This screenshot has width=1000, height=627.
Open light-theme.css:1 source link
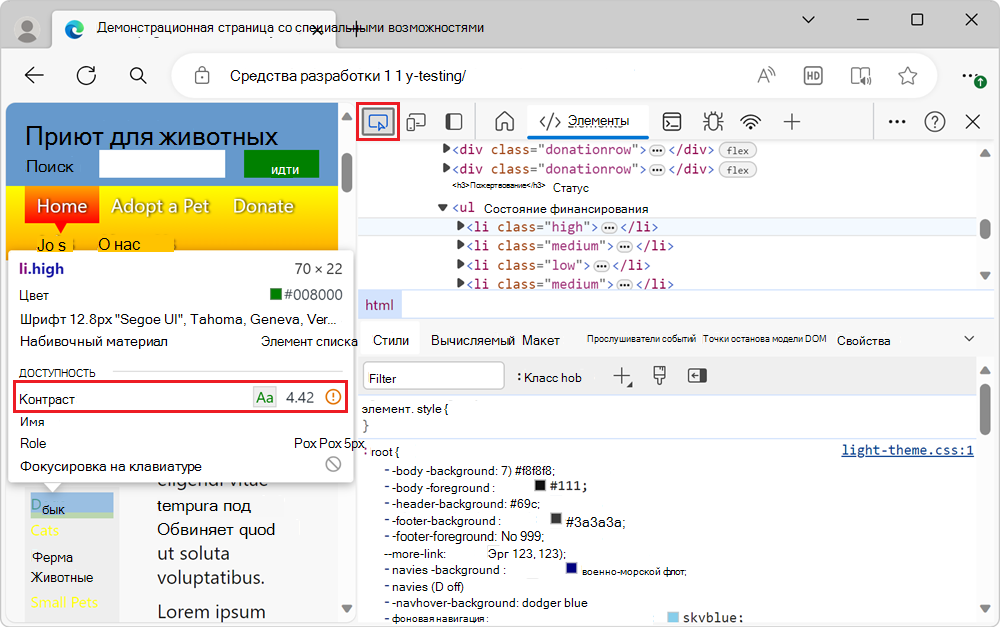pos(908,450)
